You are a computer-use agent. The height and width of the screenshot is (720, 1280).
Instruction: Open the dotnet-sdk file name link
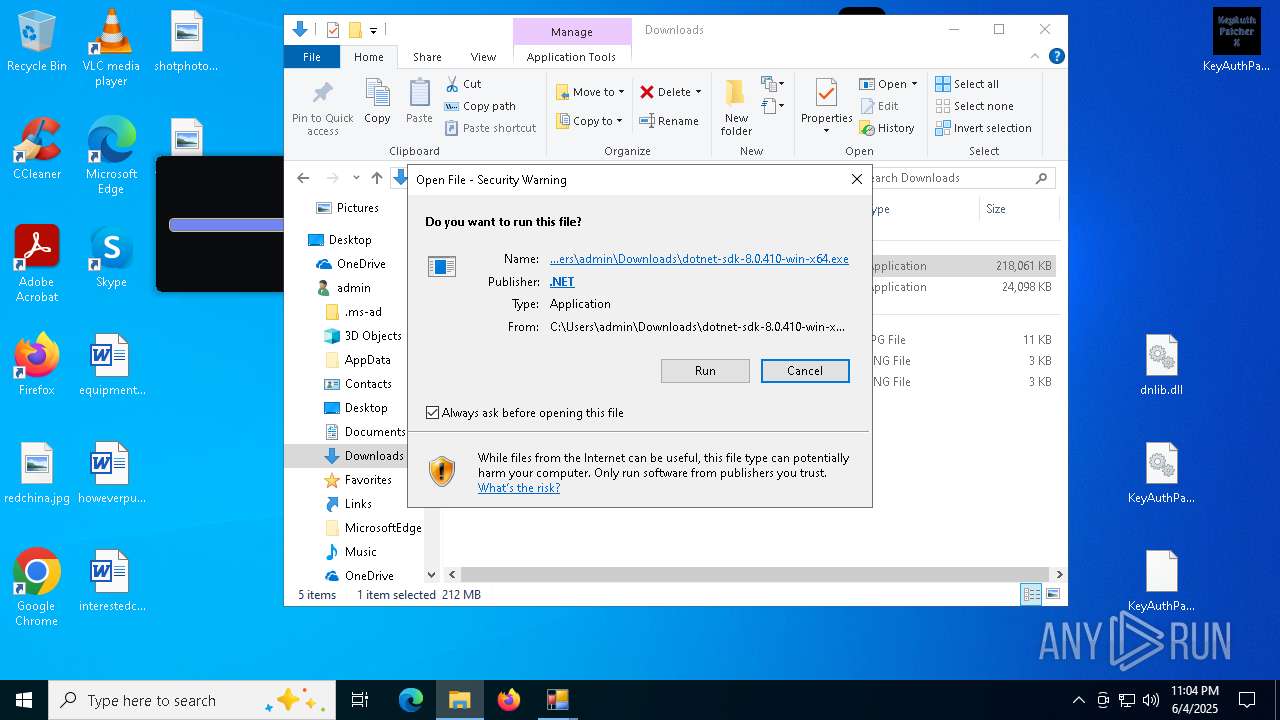pos(699,259)
